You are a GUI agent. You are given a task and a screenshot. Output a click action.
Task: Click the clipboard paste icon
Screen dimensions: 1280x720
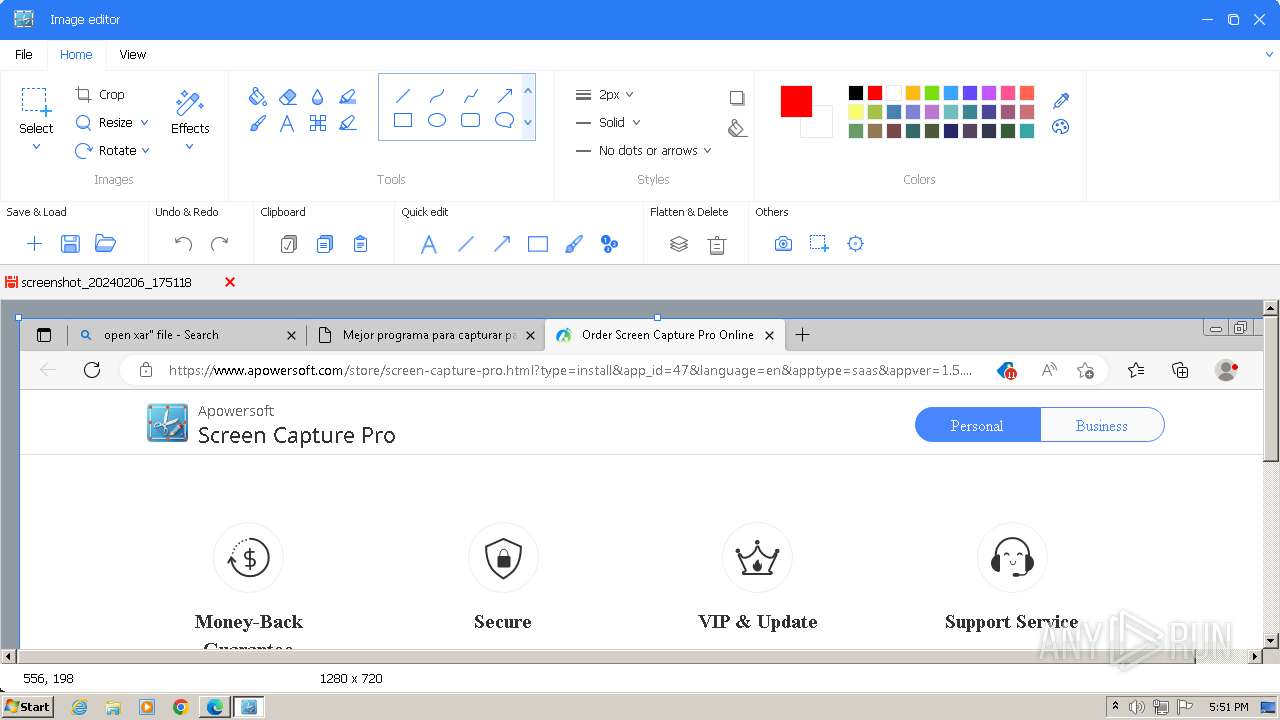coord(361,244)
